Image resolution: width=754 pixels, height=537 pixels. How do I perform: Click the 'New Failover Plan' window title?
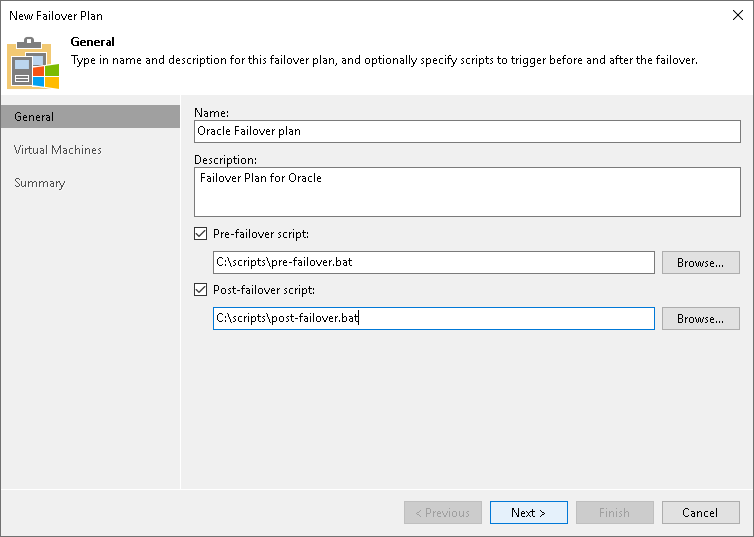(x=56, y=16)
